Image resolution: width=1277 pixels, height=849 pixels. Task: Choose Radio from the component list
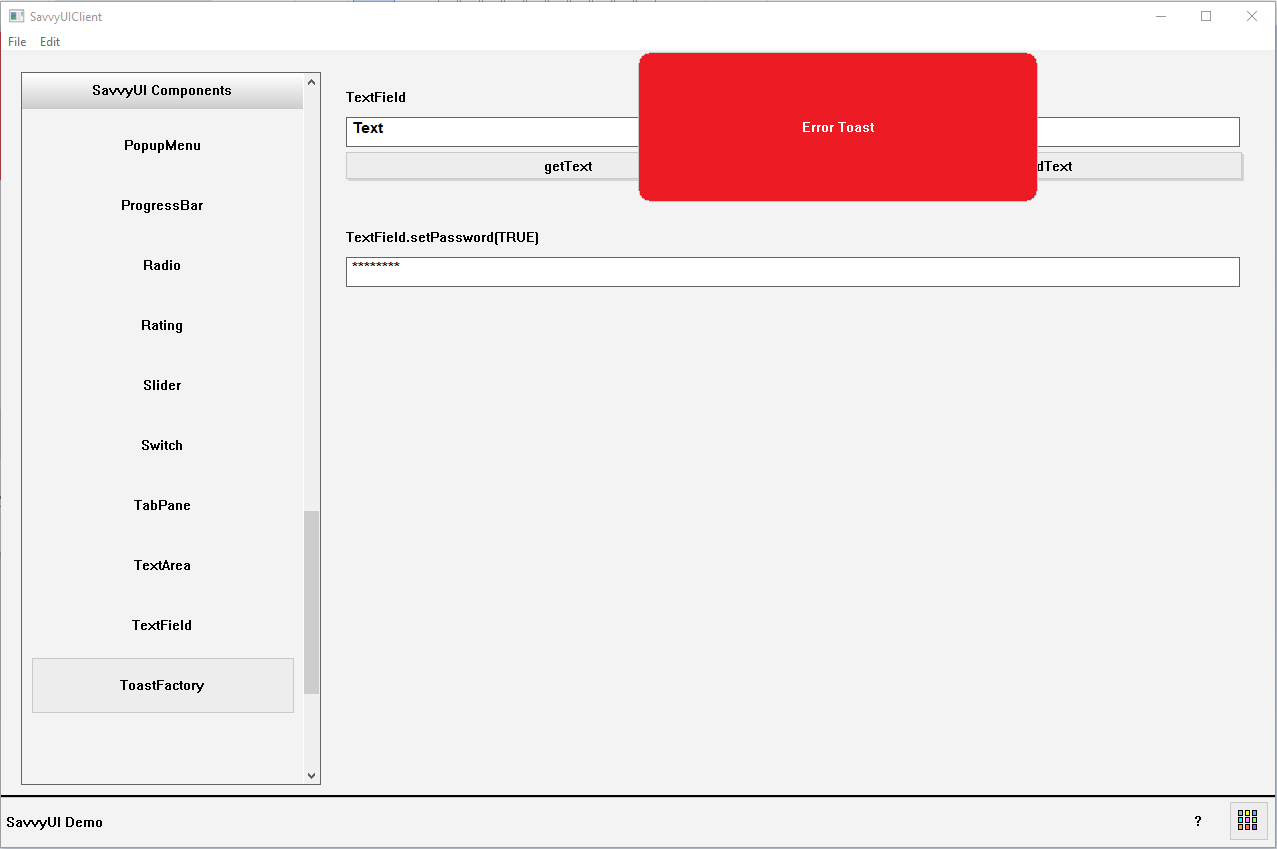coord(162,265)
